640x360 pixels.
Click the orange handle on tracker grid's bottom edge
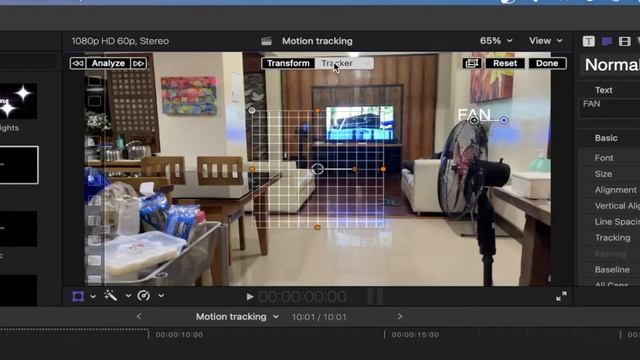point(318,227)
